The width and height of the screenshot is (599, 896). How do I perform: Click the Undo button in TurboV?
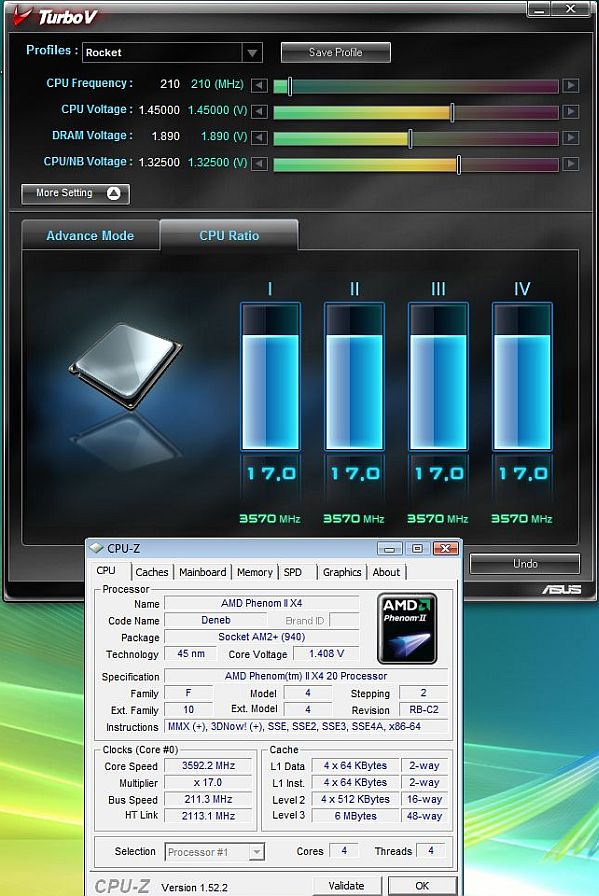pyautogui.click(x=525, y=564)
